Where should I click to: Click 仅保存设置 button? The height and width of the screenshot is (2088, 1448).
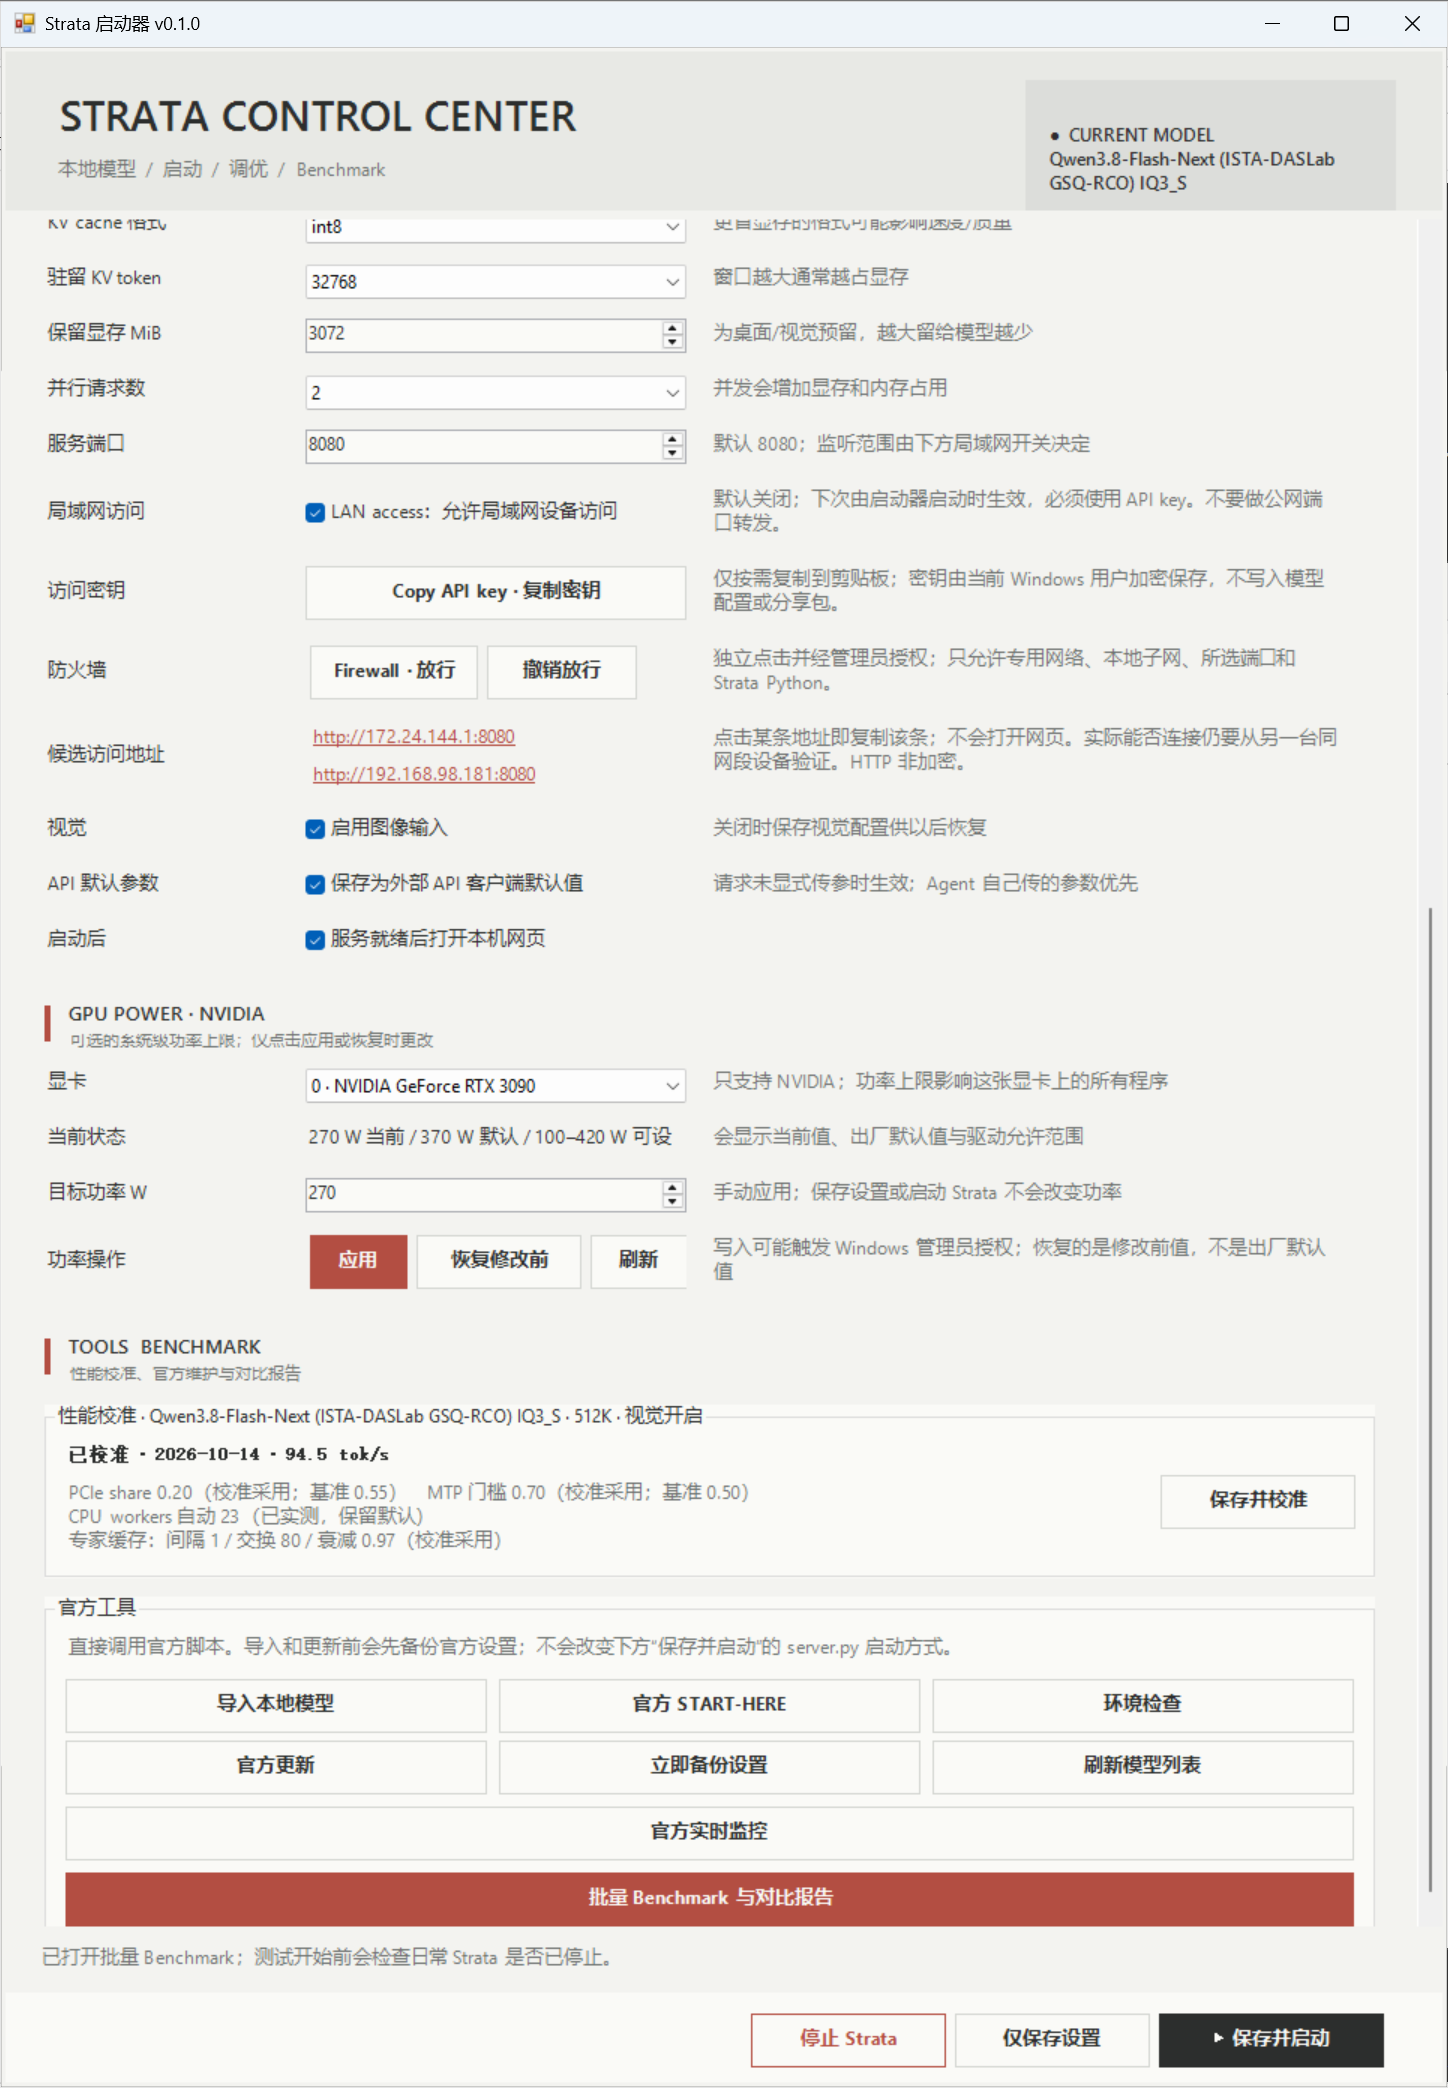(x=1052, y=2040)
